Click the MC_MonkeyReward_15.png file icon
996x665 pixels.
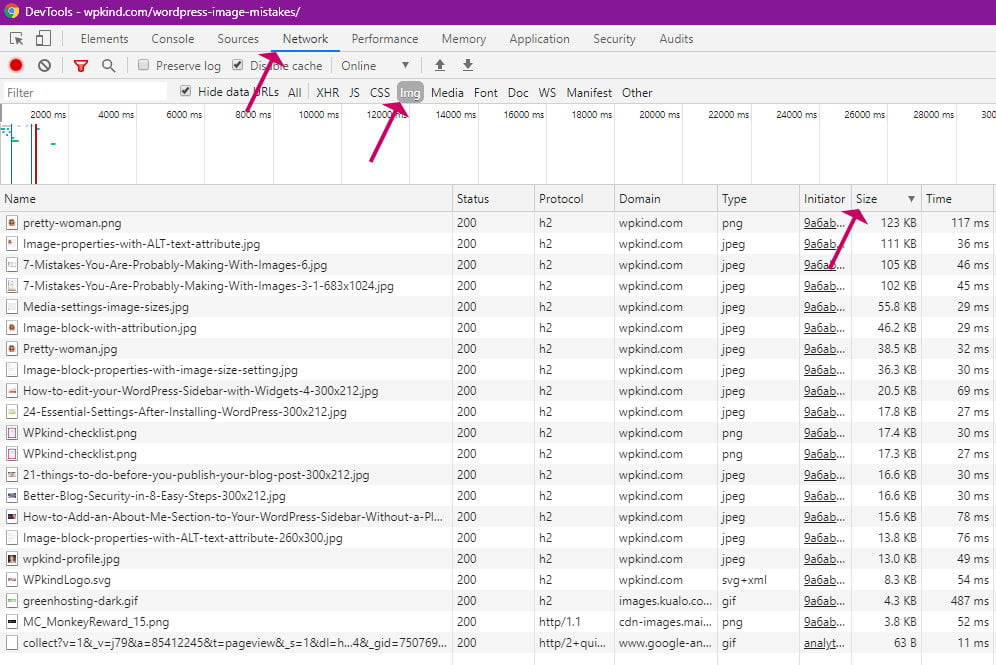[11, 622]
